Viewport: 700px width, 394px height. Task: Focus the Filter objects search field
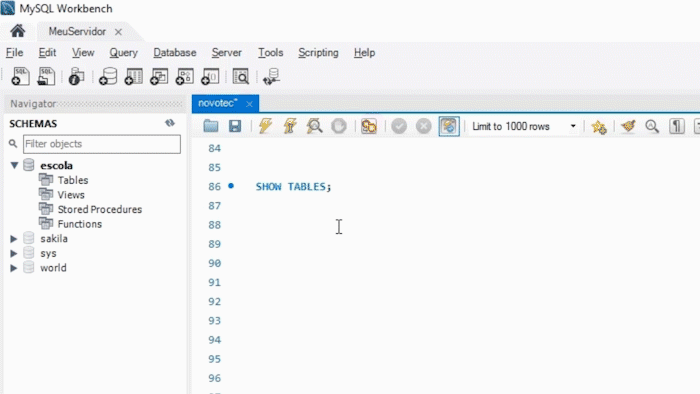click(102, 144)
